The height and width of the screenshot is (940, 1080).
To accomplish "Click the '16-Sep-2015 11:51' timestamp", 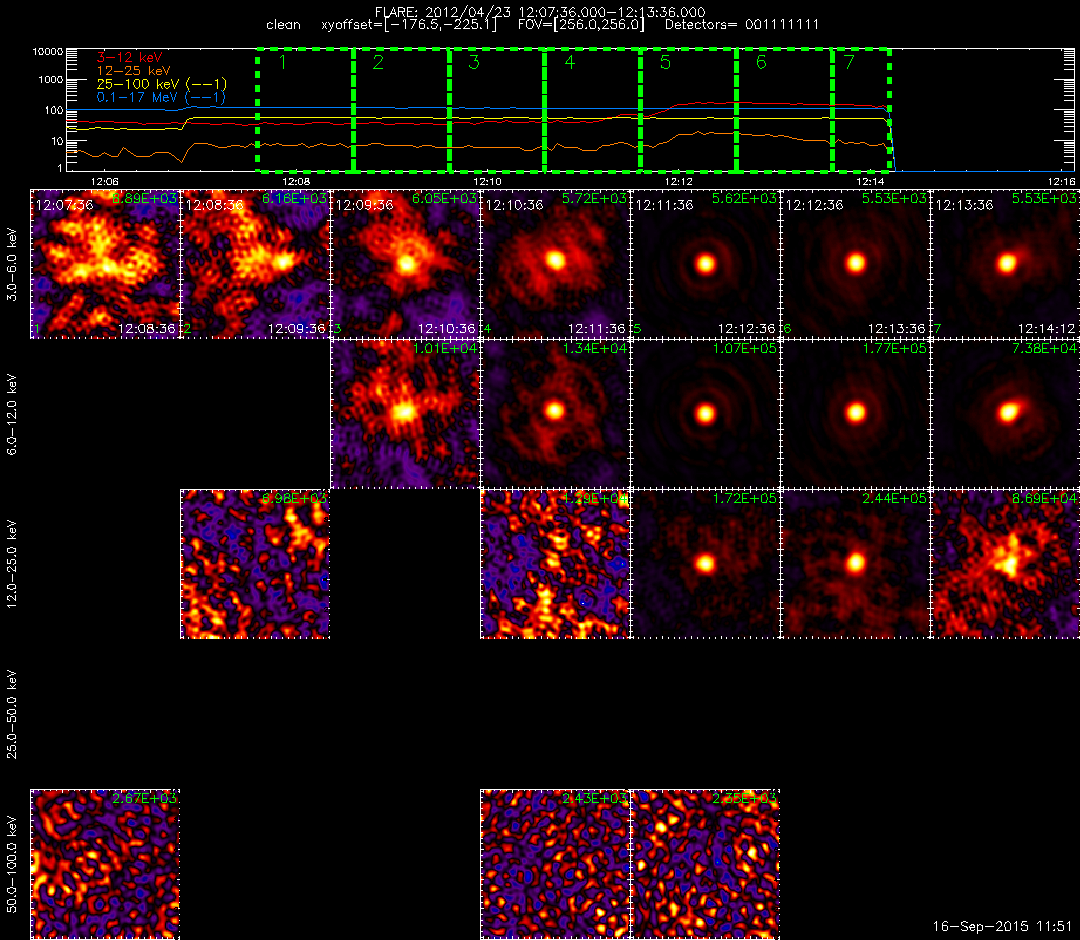I will 1002,926.
